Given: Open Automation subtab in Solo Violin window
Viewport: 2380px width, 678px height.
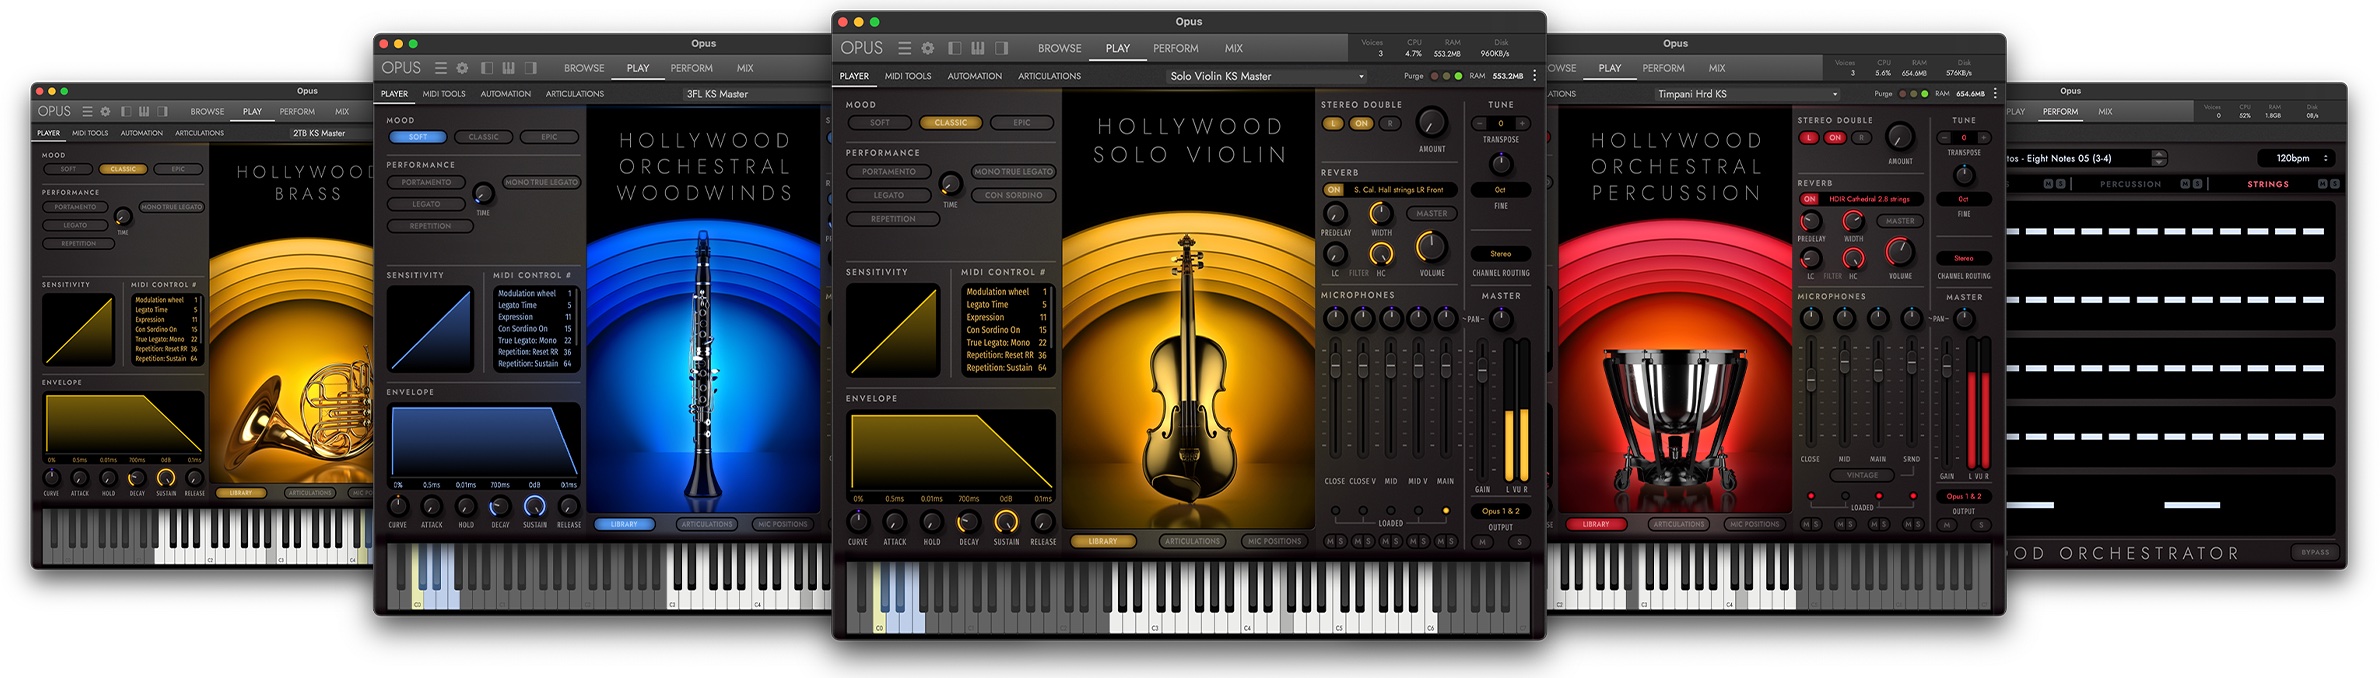Looking at the screenshot, I should pos(974,76).
